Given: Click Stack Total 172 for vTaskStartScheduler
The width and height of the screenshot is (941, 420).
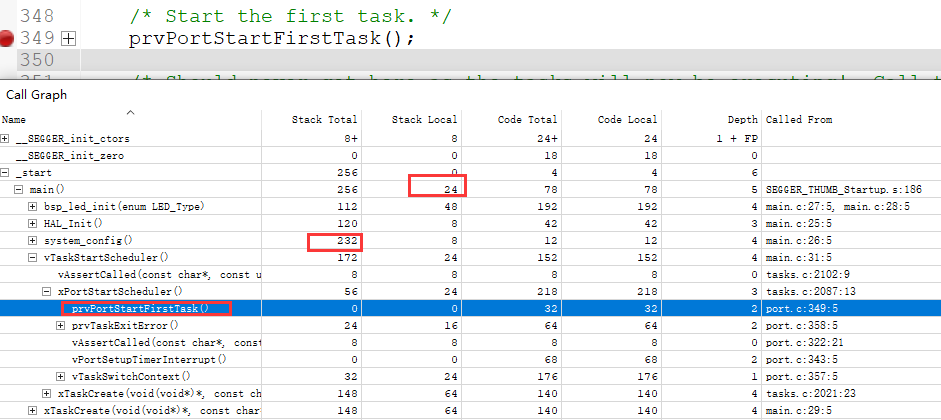Looking at the screenshot, I should coord(347,257).
